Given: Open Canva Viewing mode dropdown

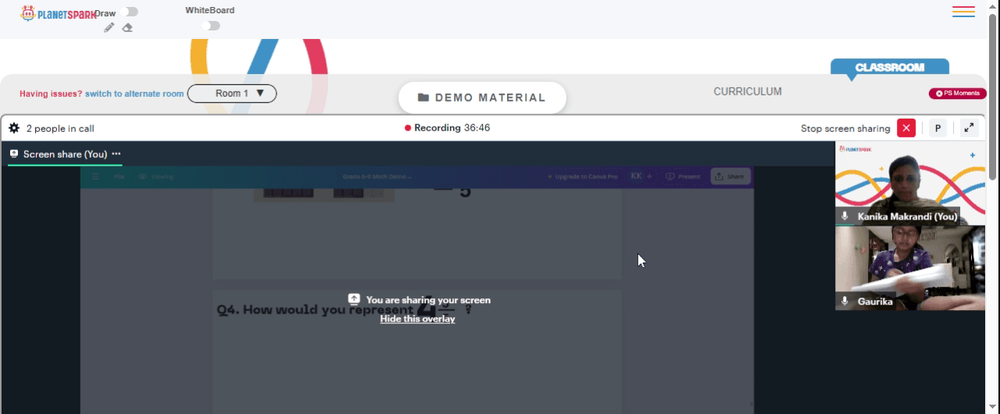Looking at the screenshot, I should (156, 176).
